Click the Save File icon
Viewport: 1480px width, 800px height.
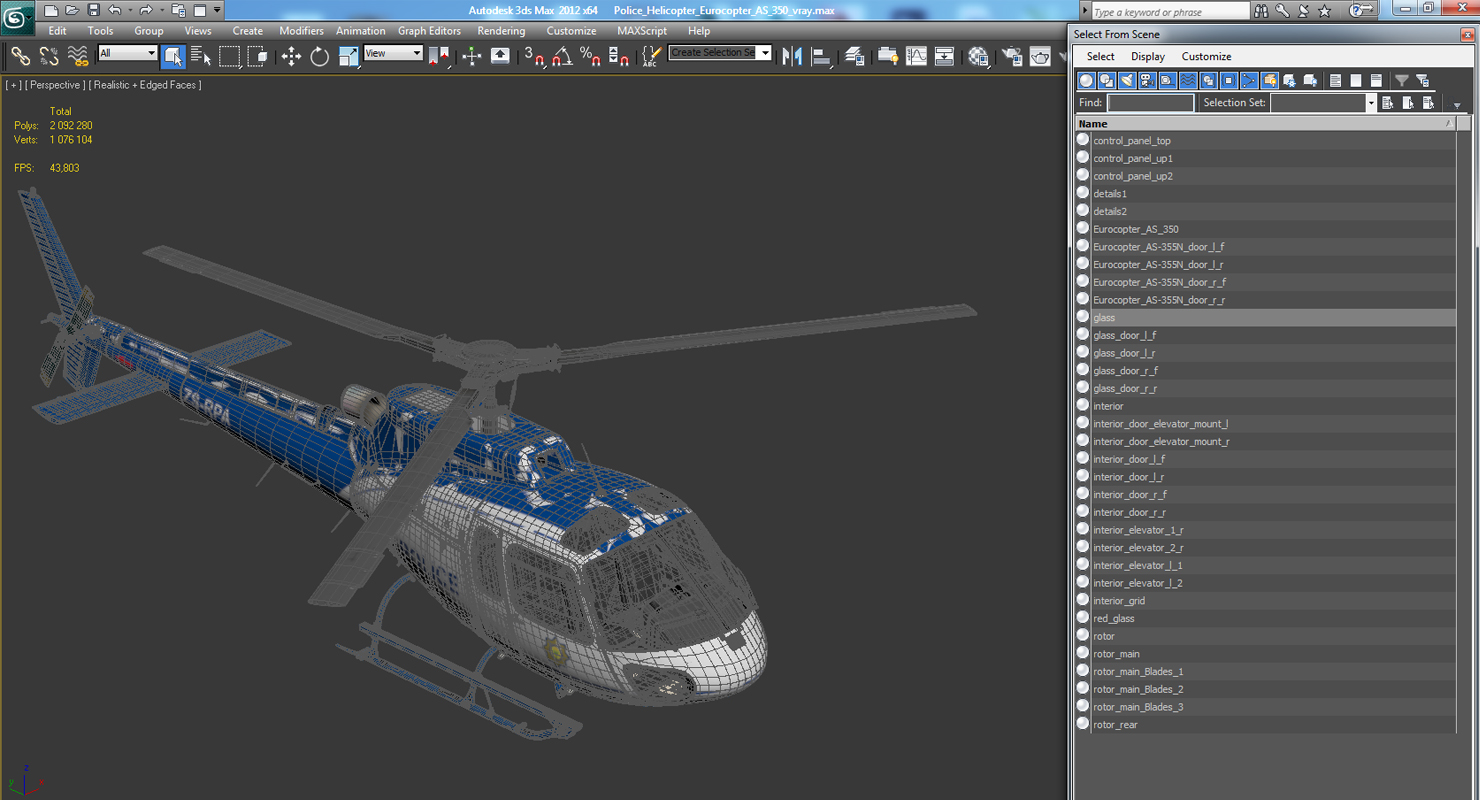click(x=93, y=10)
